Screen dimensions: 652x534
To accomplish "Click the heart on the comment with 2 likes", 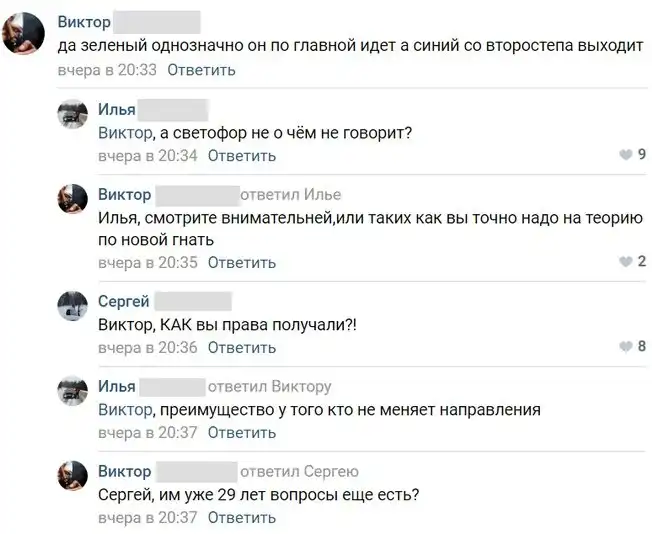I will pos(626,262).
